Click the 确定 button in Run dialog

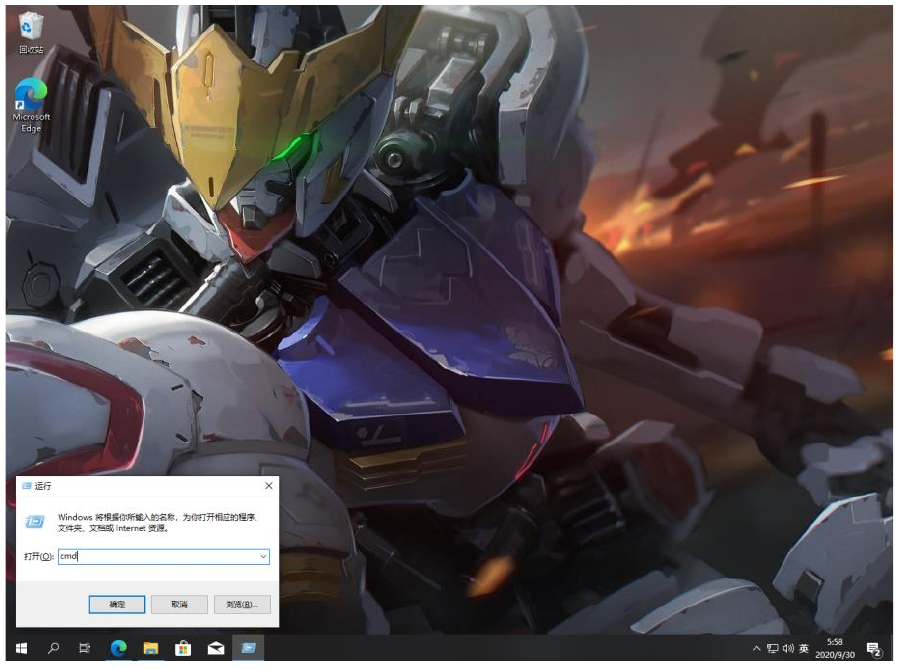point(117,605)
